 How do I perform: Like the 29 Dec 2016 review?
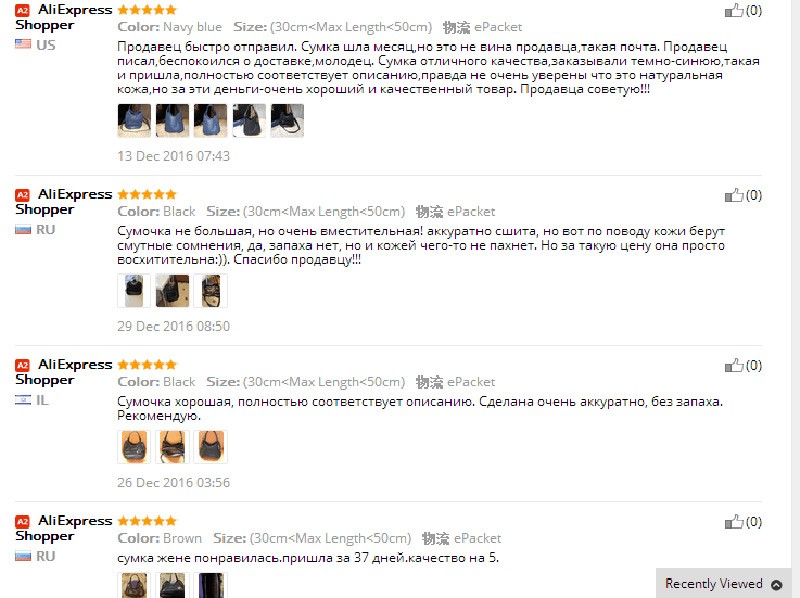(x=734, y=195)
